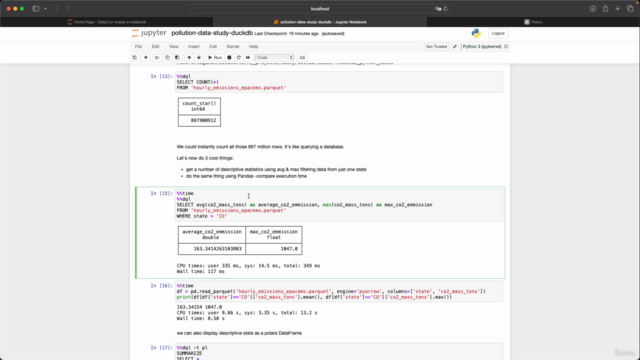Switch to the Home Page browser tab
The image size is (640, 360).
tap(107, 22)
